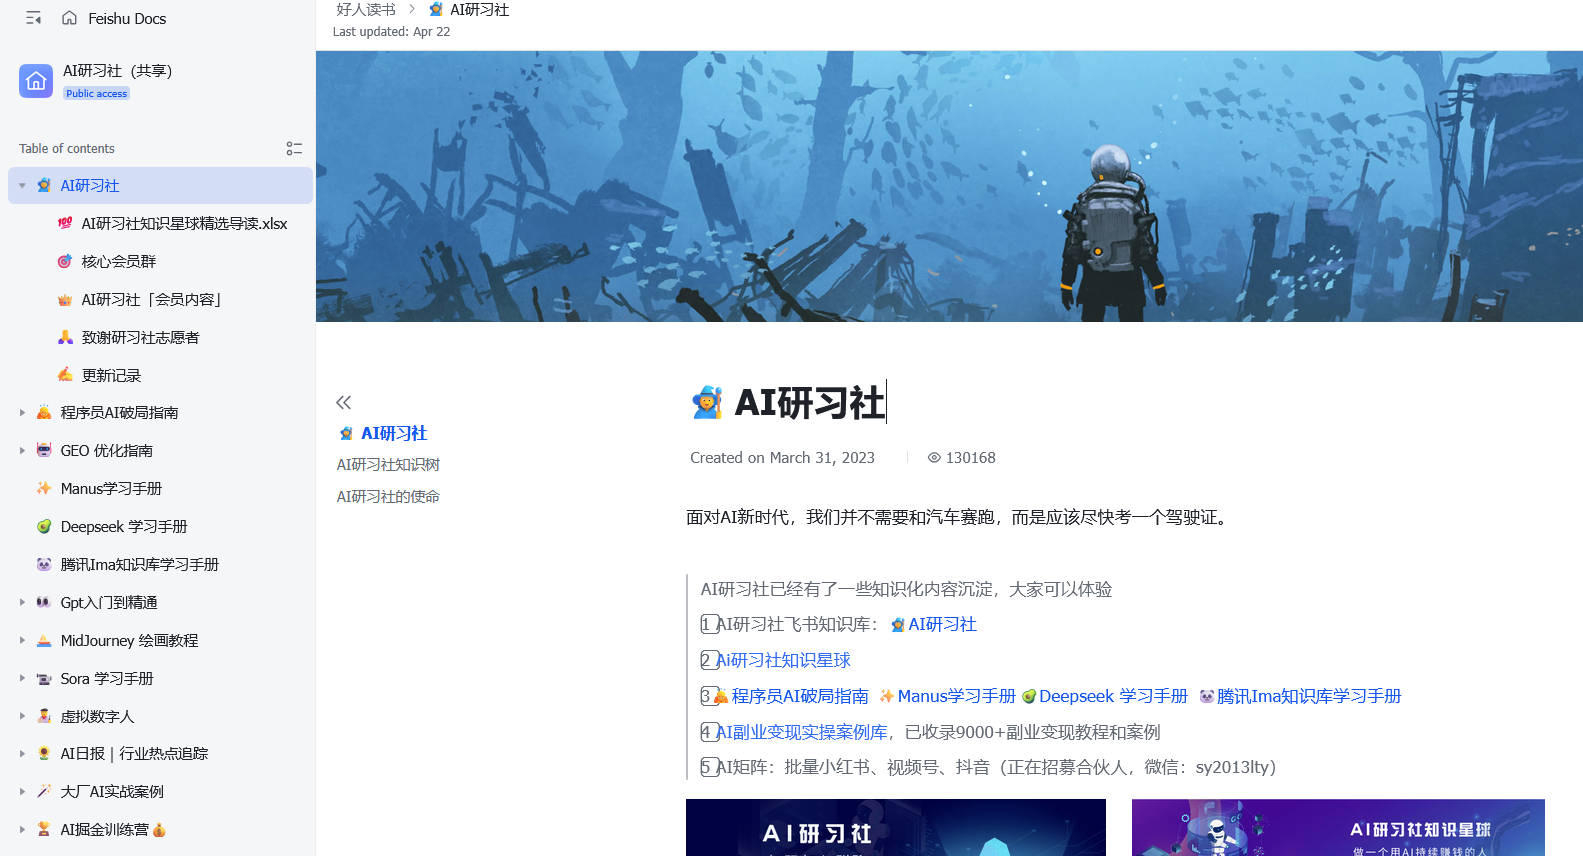Select AI研习社 heading in the outline

394,433
